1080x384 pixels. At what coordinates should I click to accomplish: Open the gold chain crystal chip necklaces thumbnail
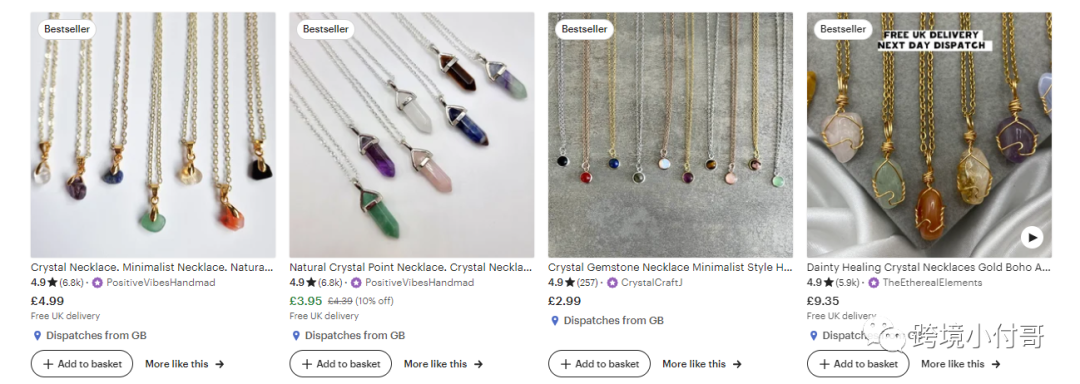click(x=153, y=135)
